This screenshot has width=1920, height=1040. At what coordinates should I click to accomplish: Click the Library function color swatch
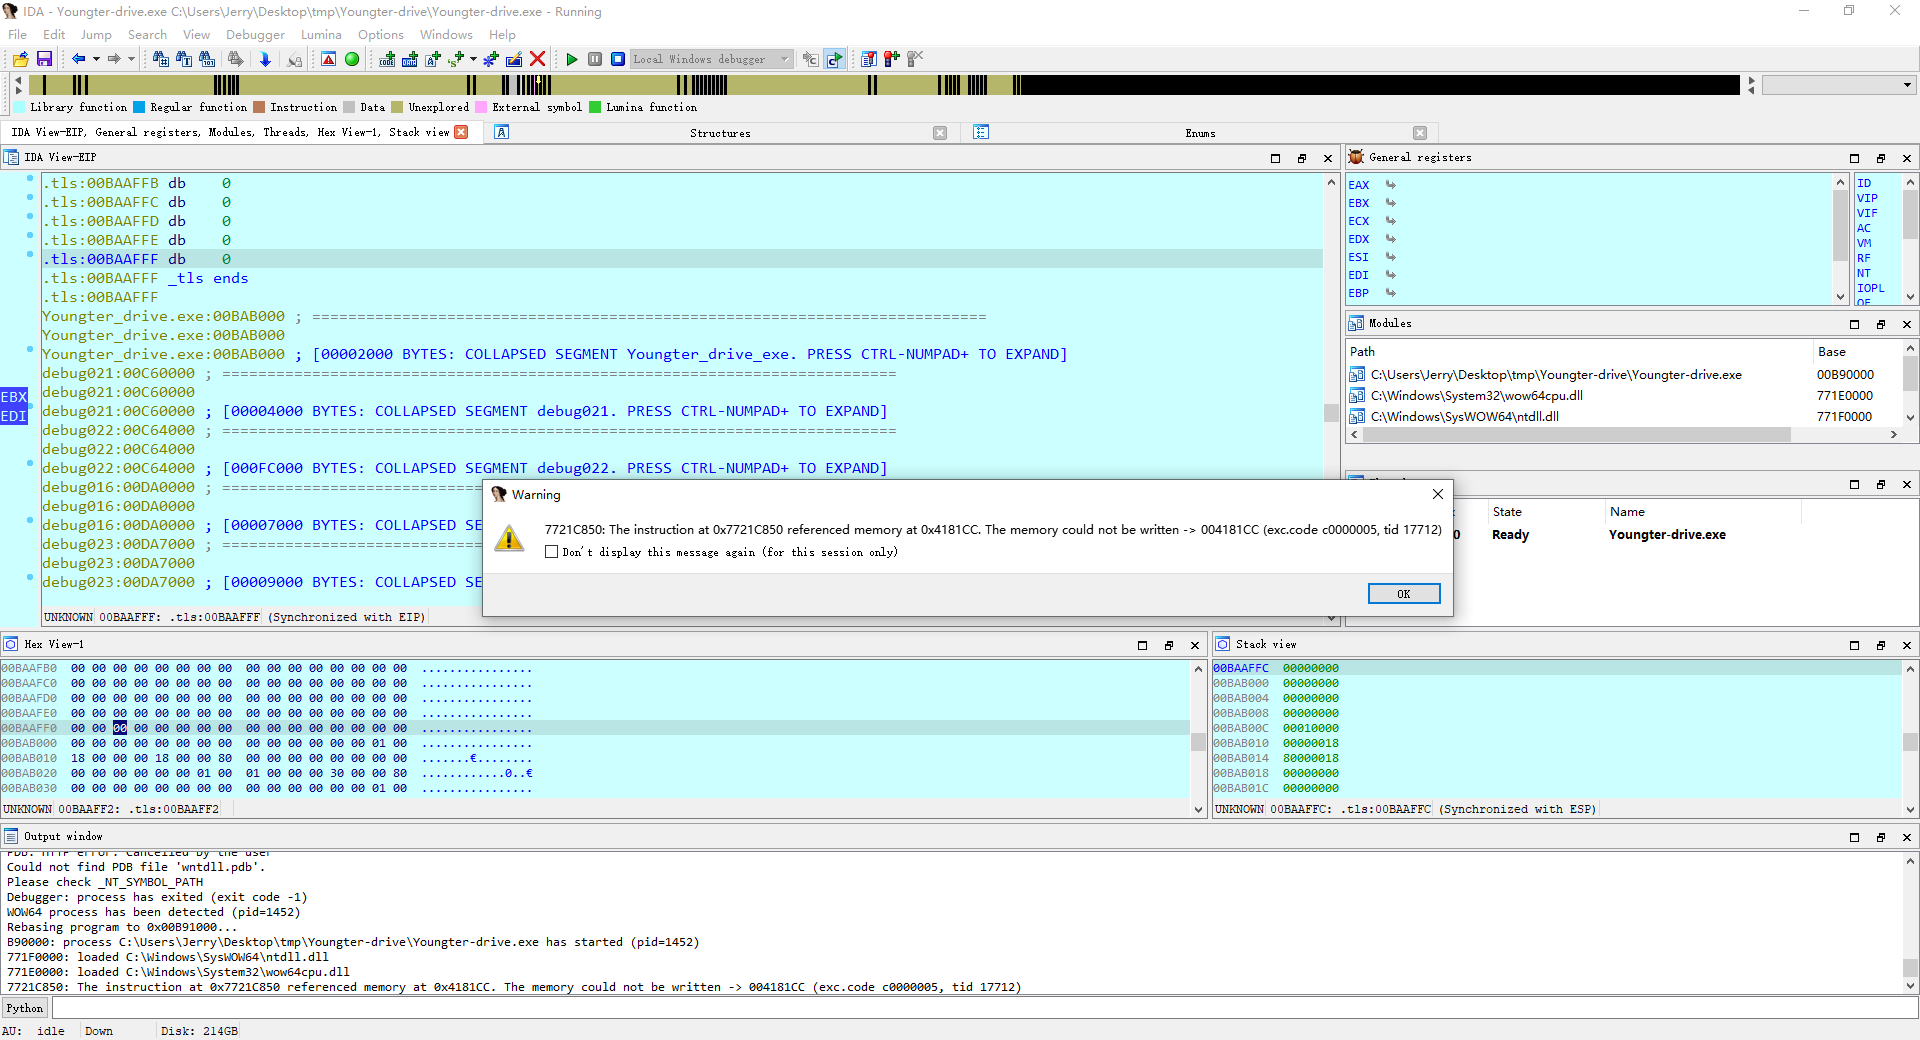[x=19, y=107]
